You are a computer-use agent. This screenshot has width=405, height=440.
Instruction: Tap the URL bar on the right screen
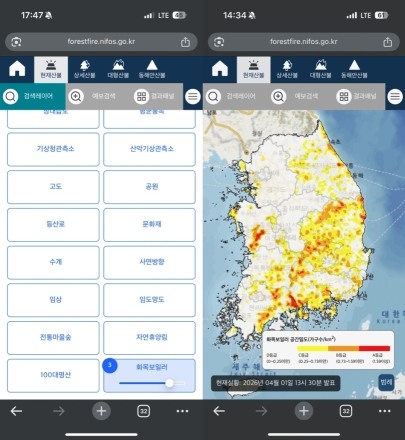[x=304, y=42]
